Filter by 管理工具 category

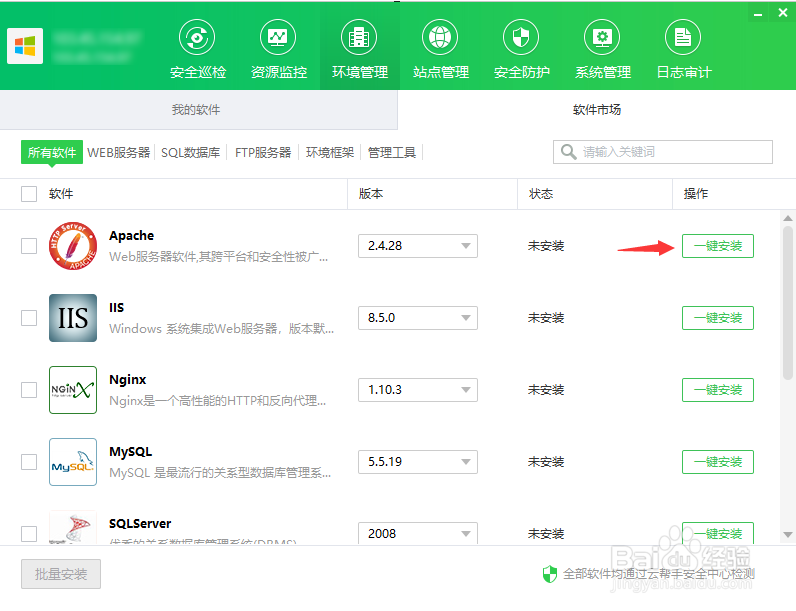pyautogui.click(x=392, y=152)
